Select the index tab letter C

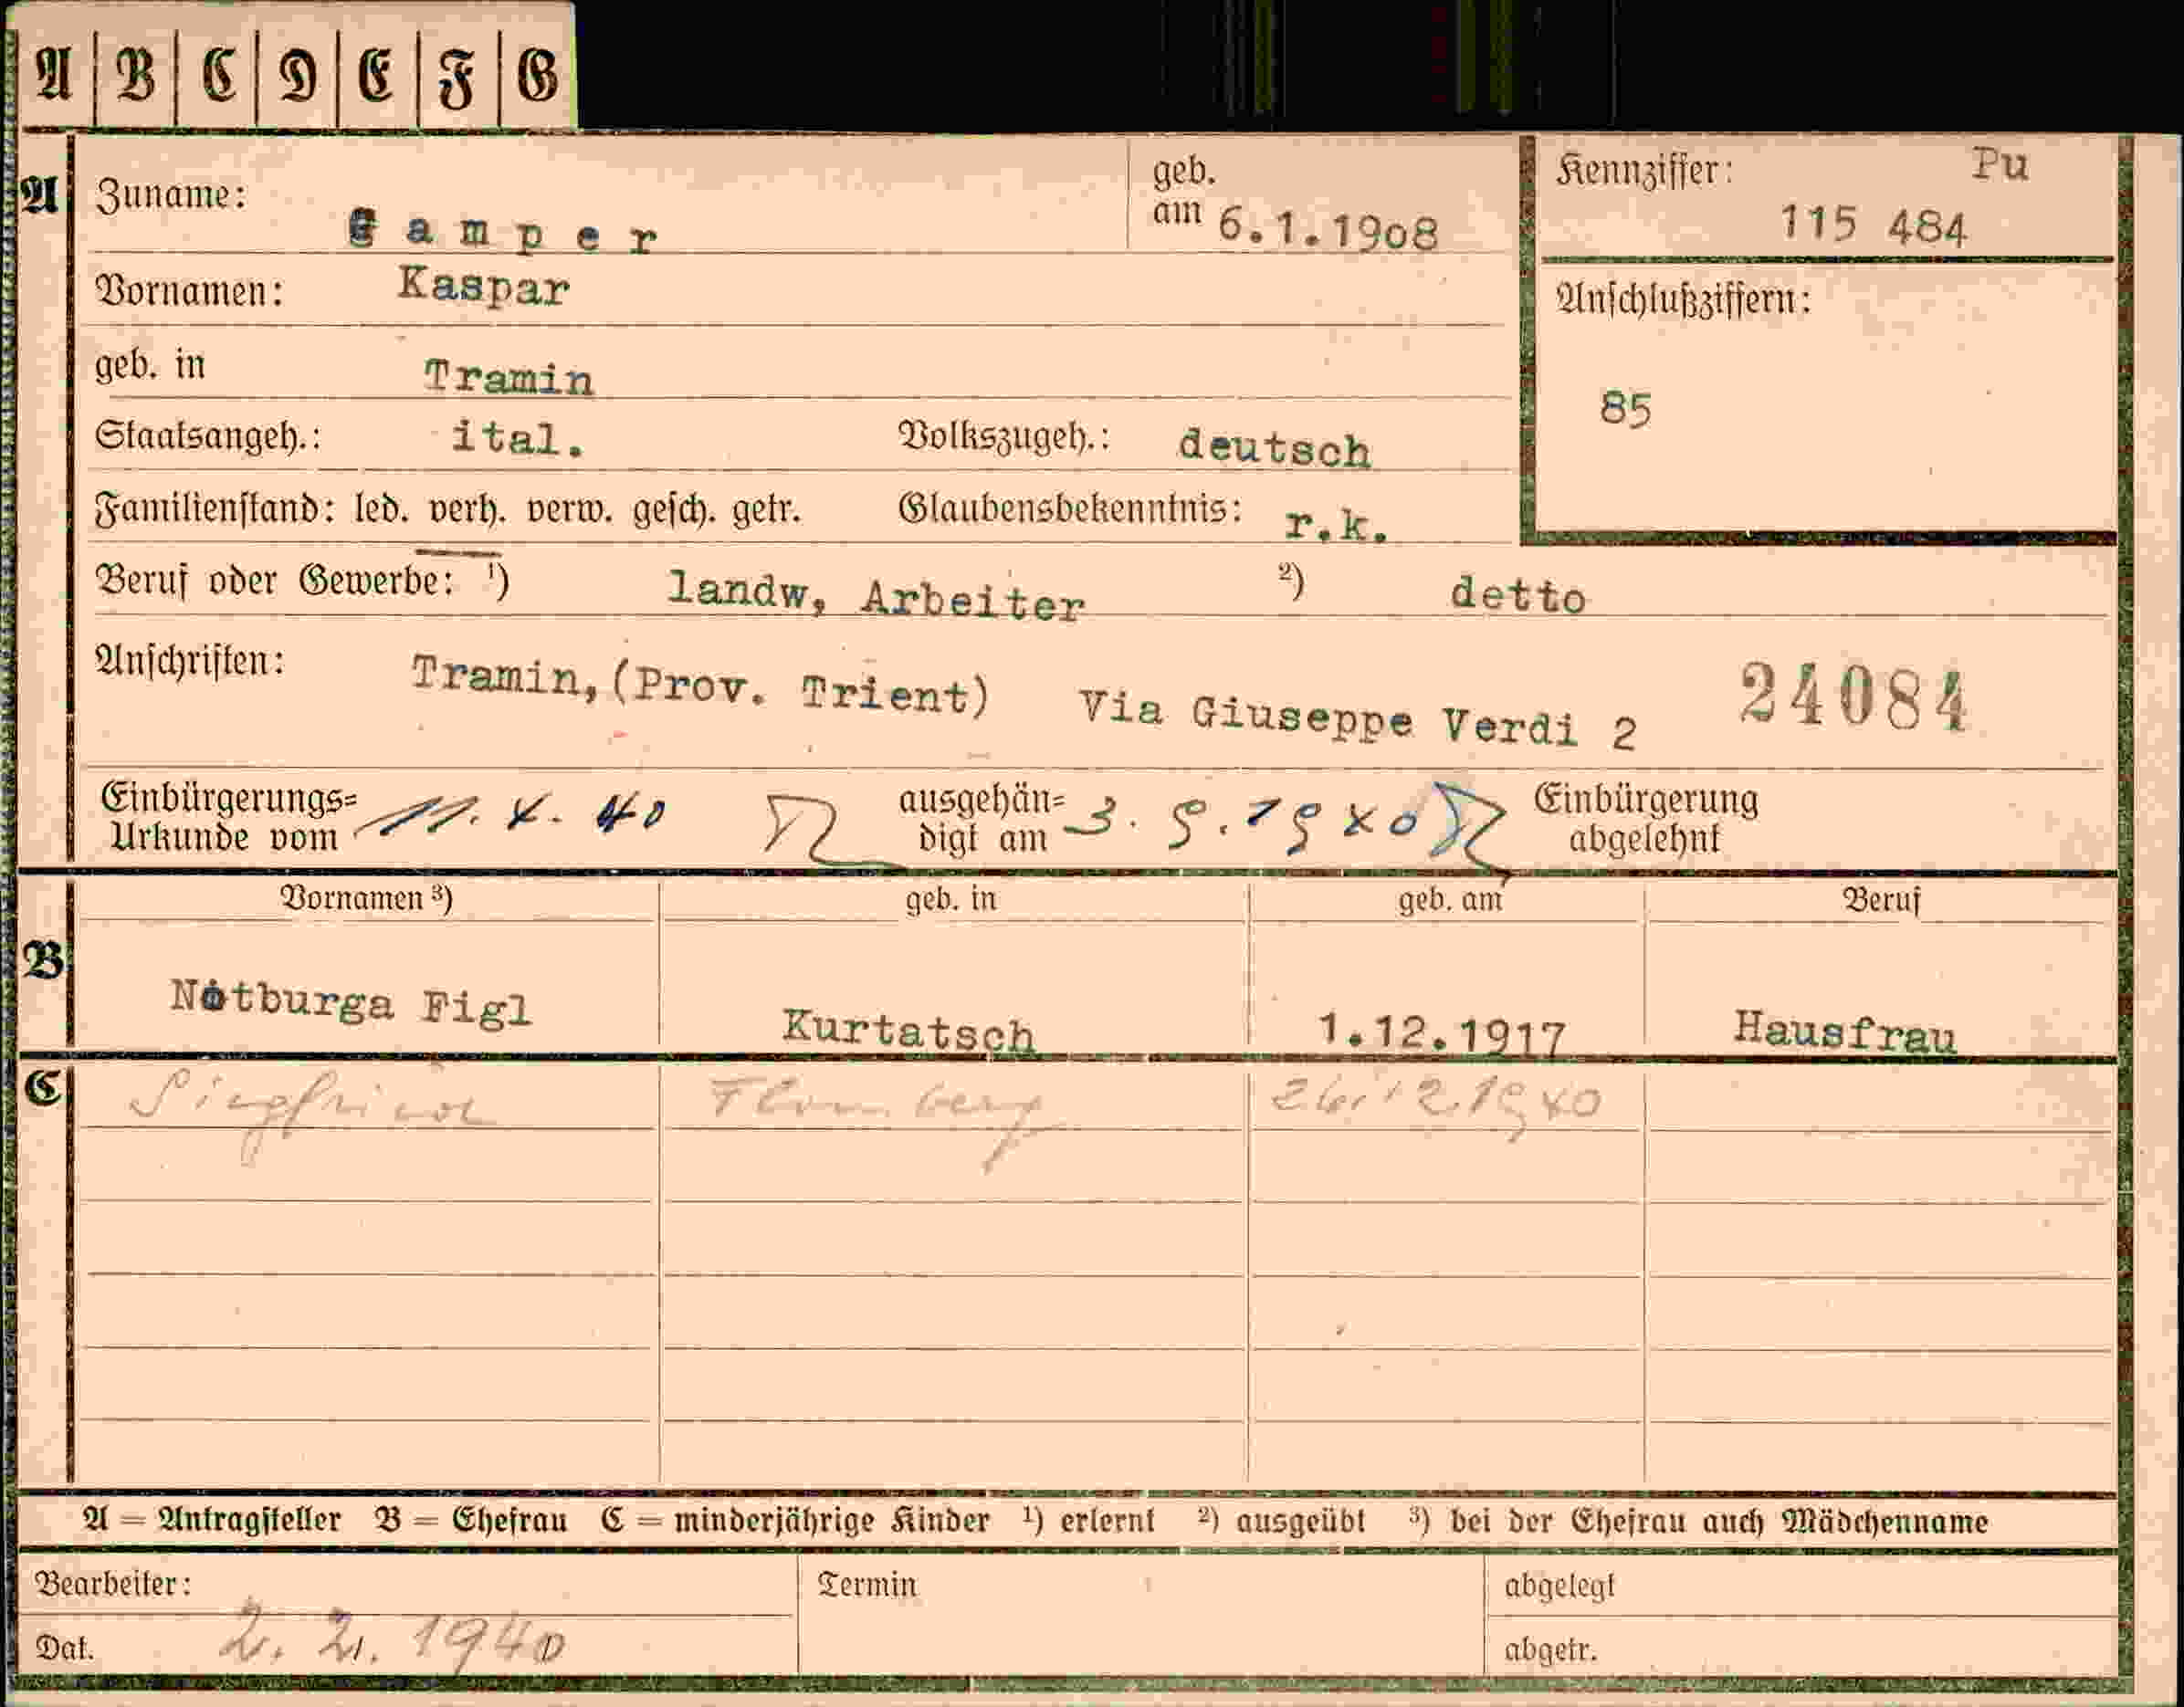coord(218,74)
